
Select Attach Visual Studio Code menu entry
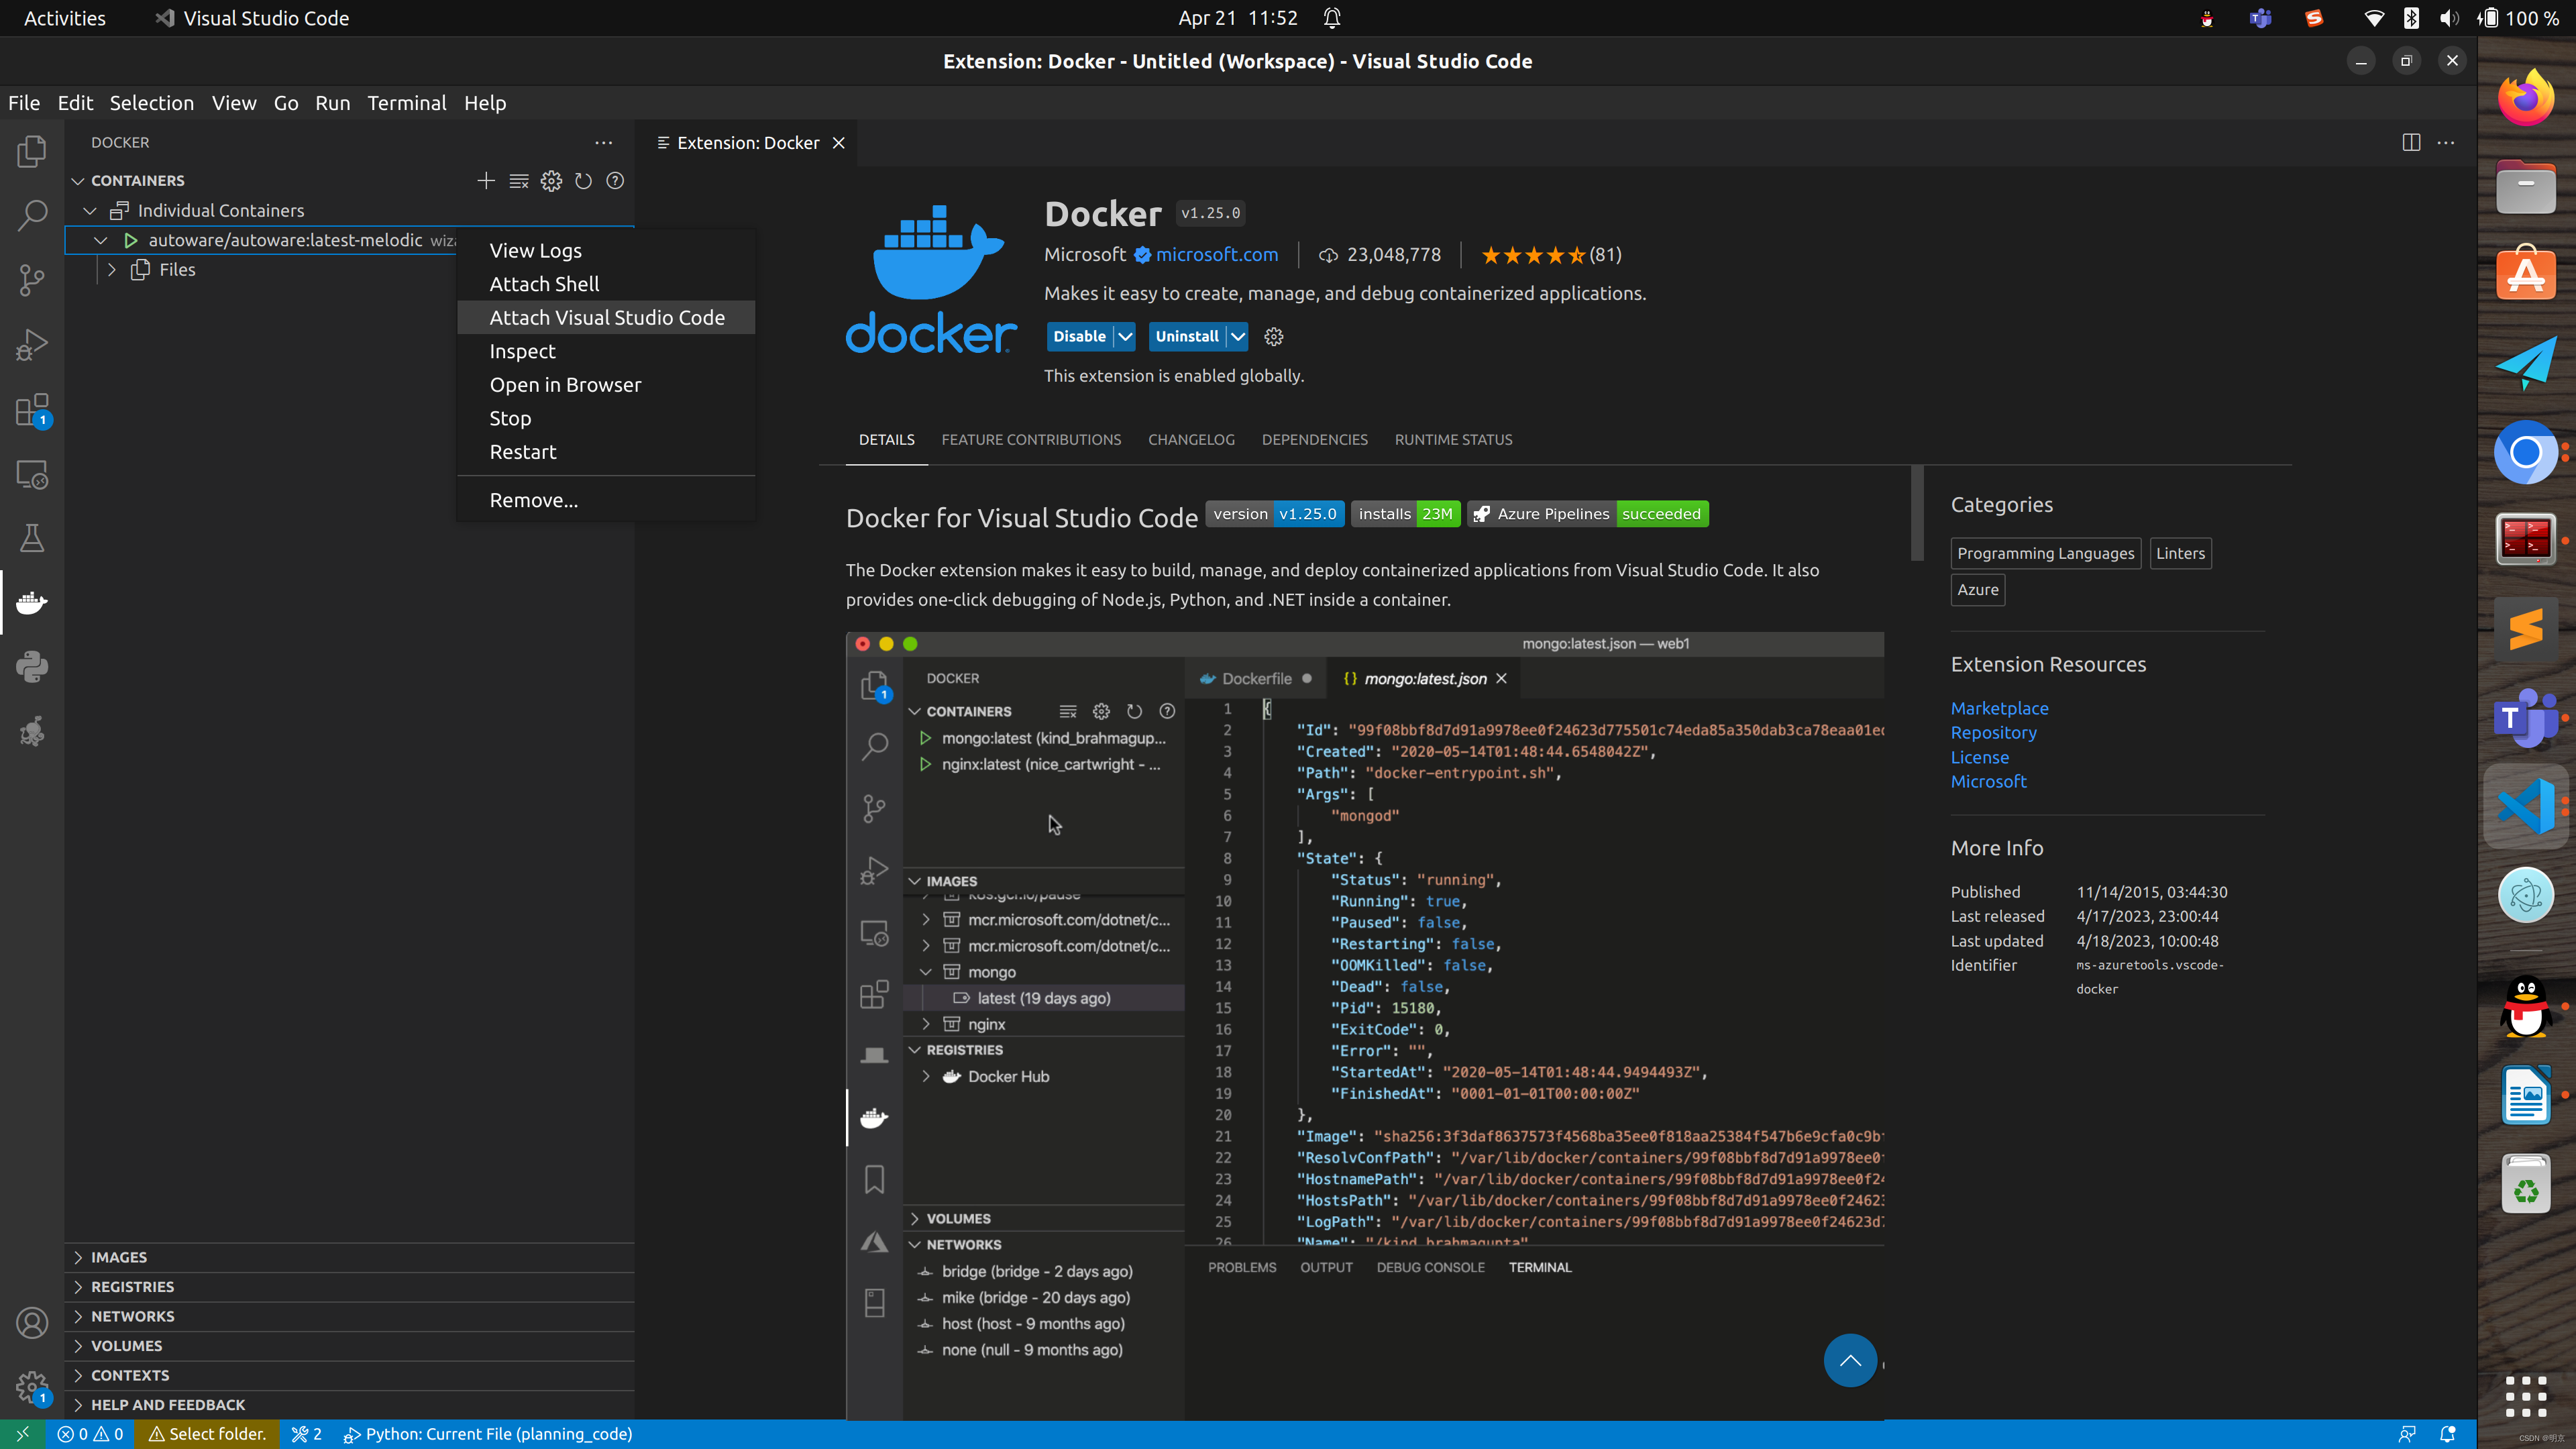606,318
